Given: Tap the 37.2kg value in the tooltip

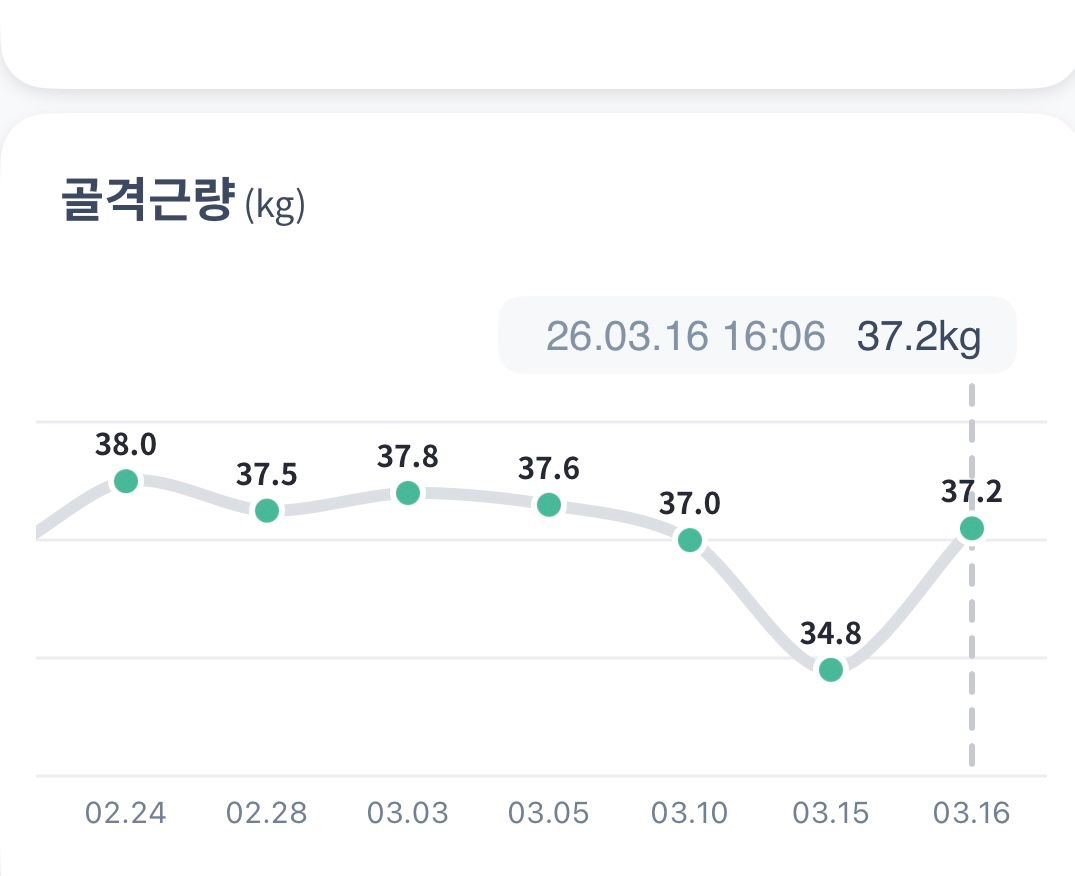Looking at the screenshot, I should pyautogui.click(x=918, y=337).
